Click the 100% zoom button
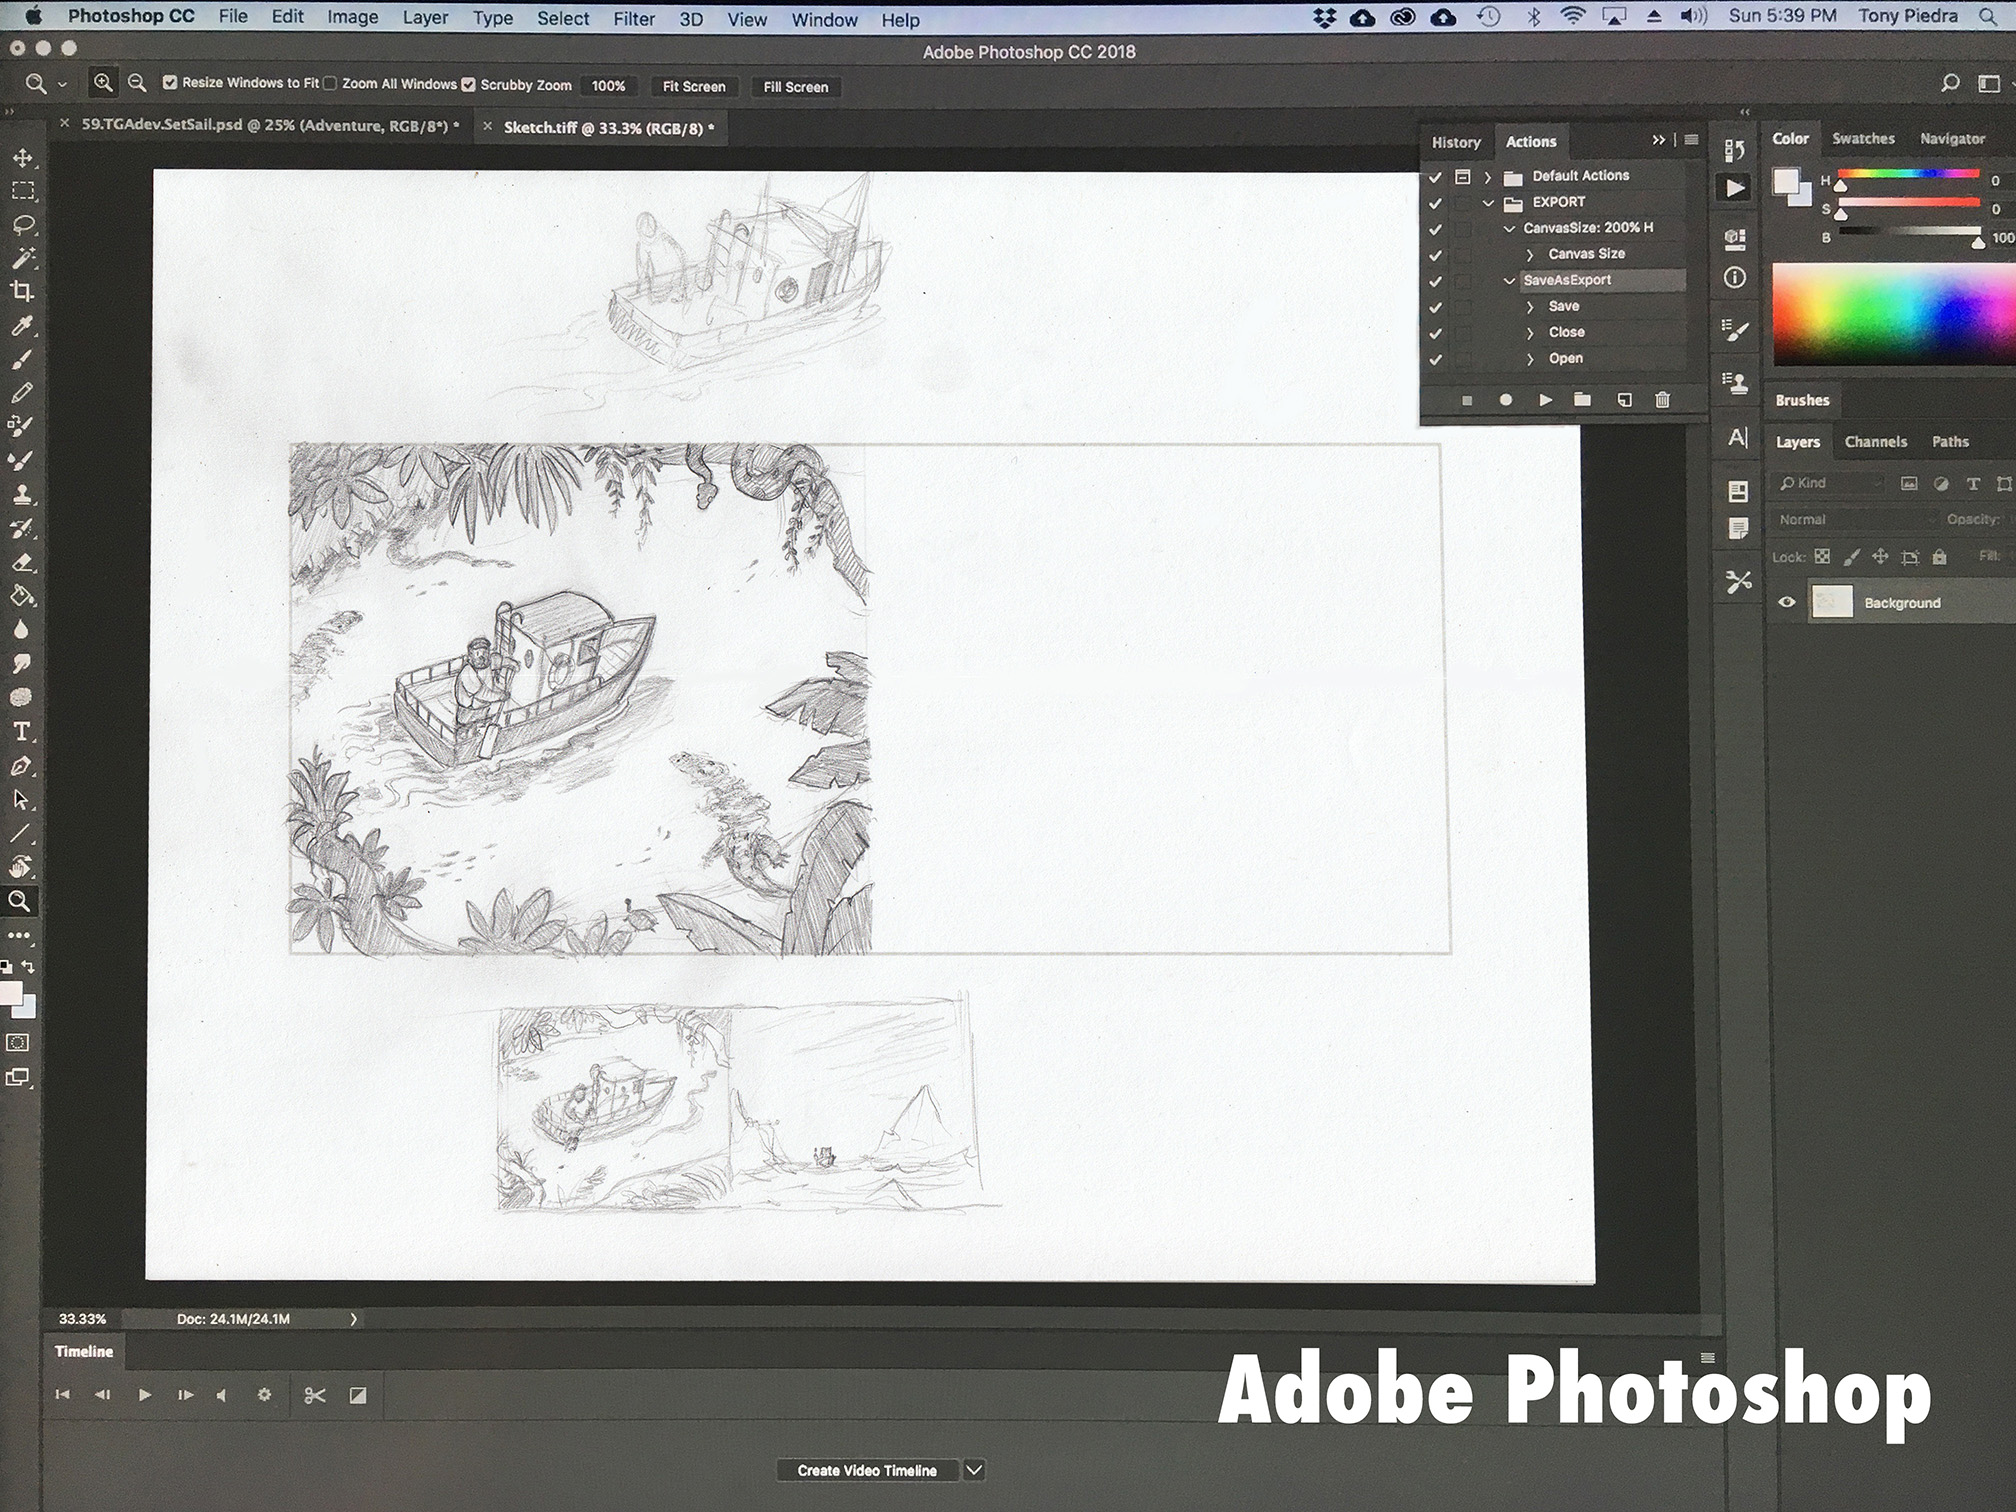 pyautogui.click(x=608, y=86)
